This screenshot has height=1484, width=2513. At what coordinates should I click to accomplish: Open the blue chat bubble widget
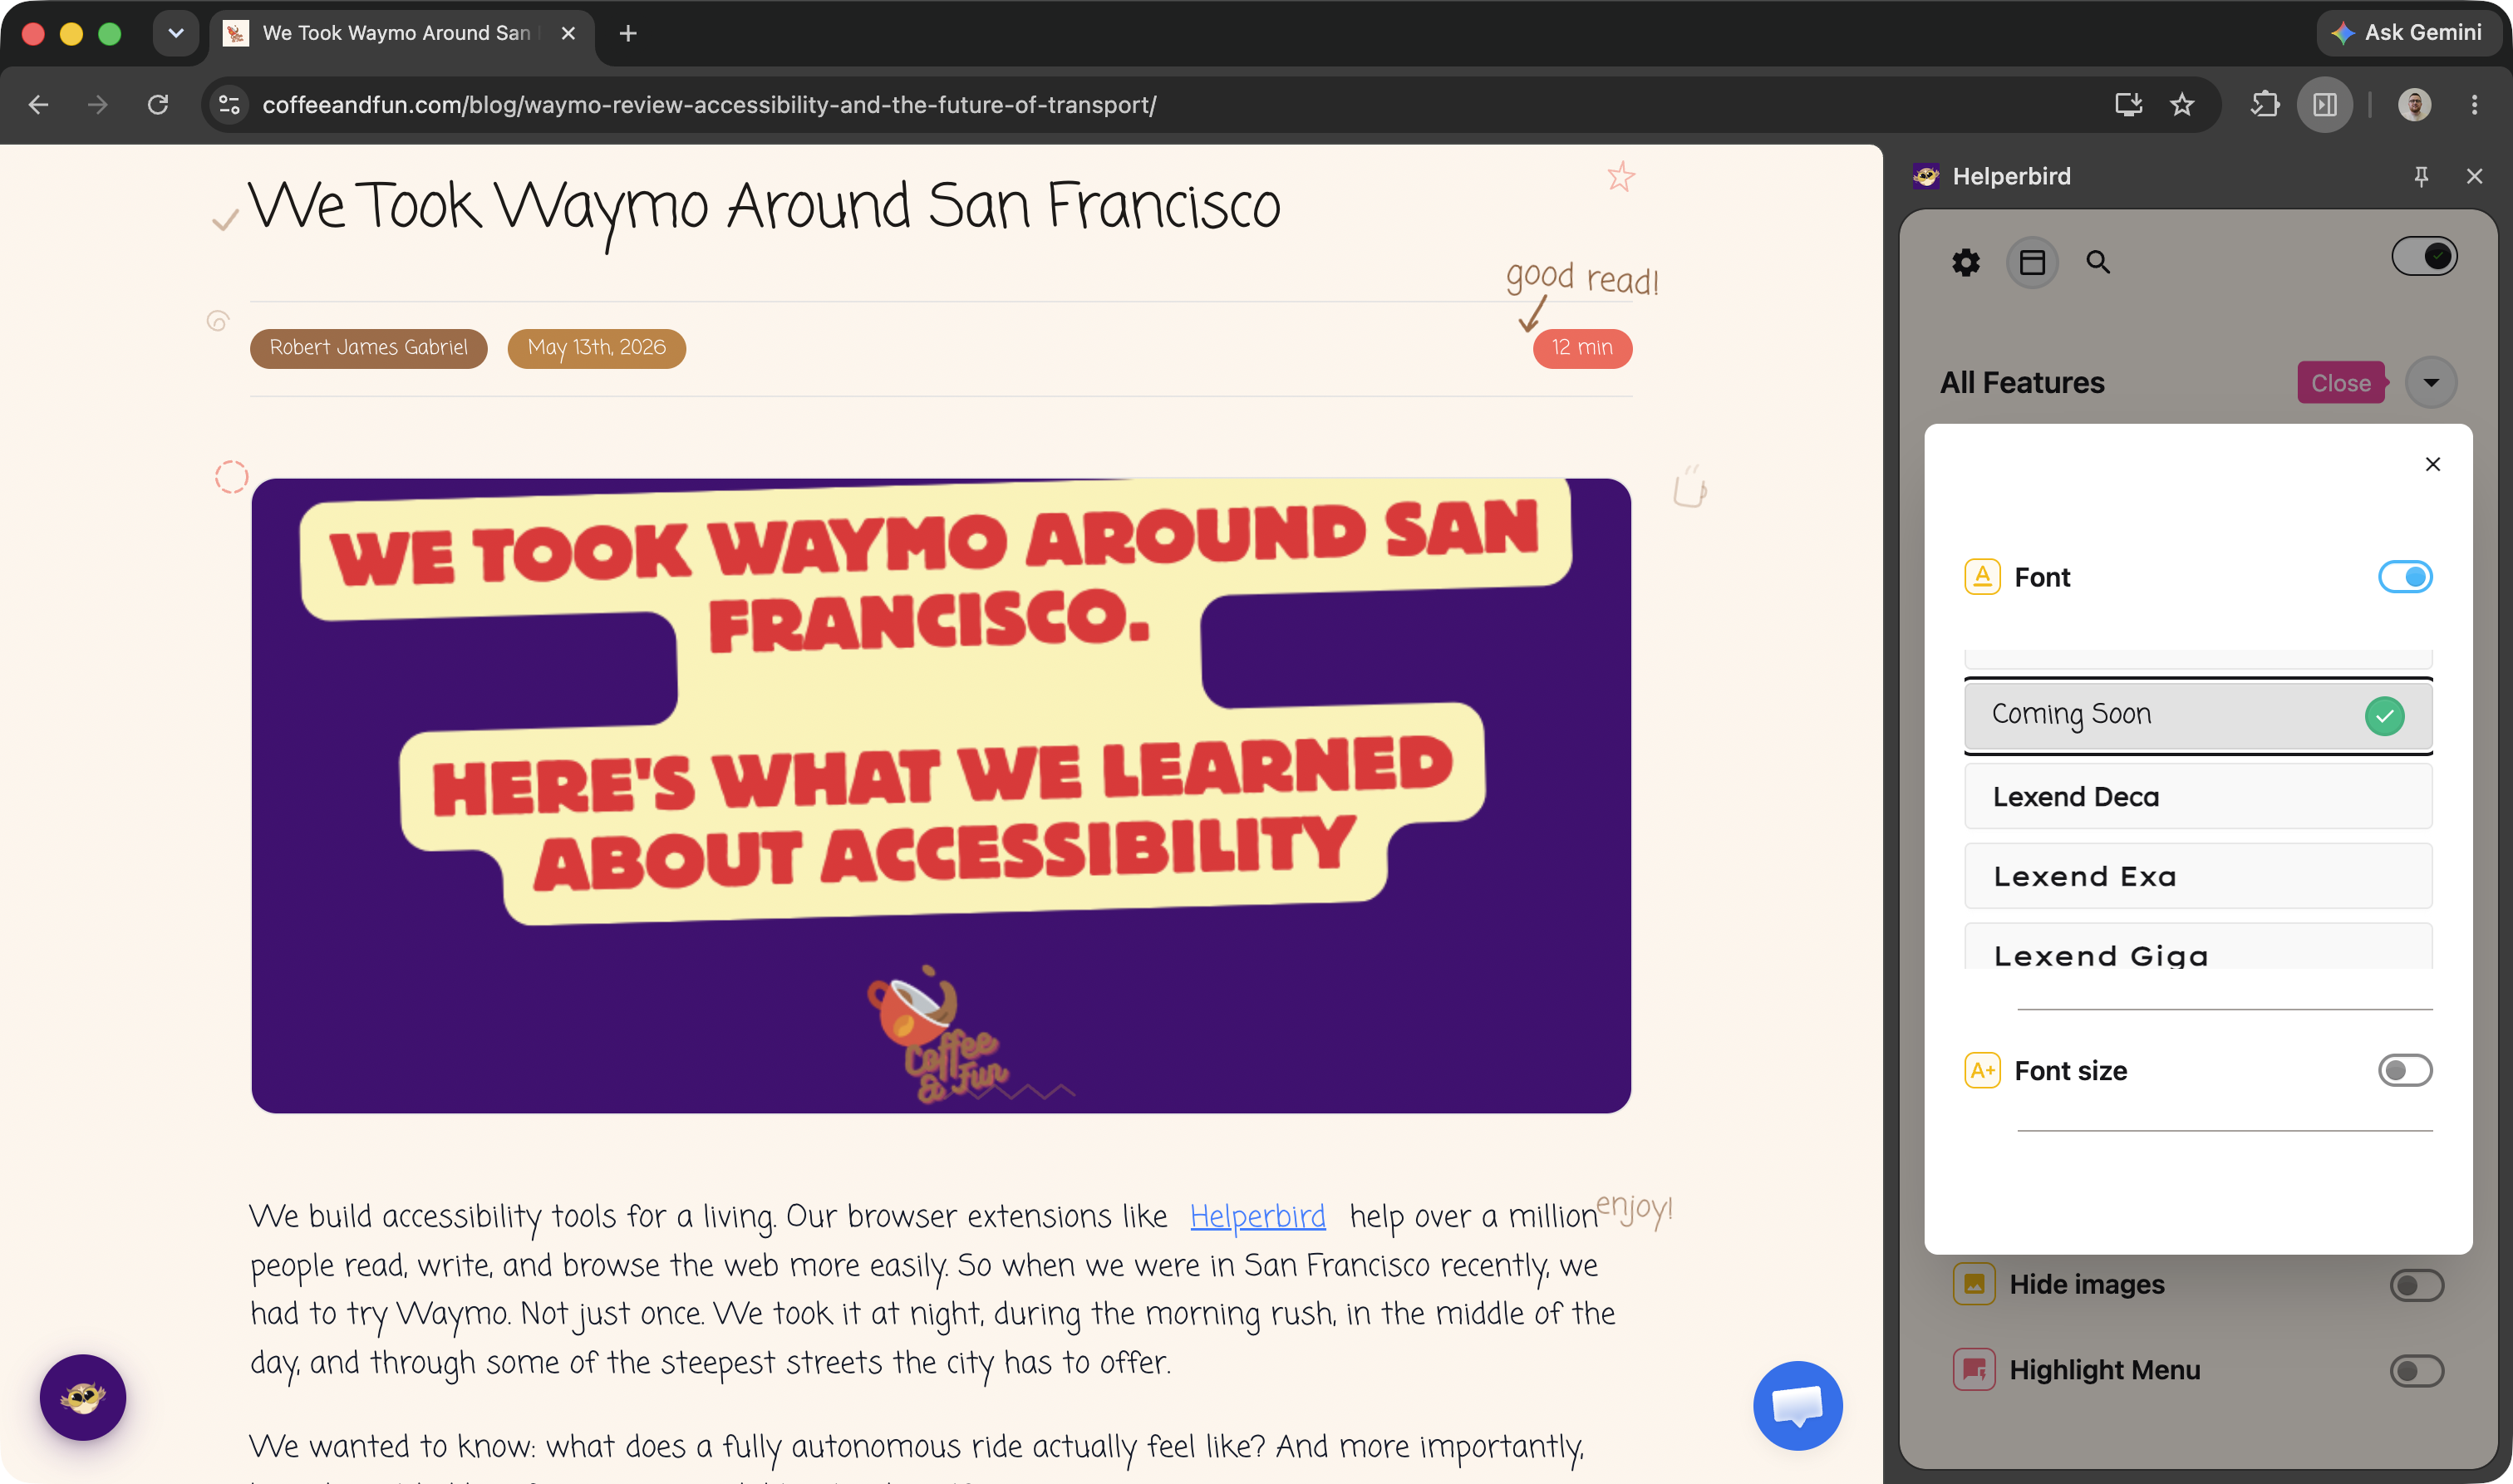(x=1797, y=1405)
